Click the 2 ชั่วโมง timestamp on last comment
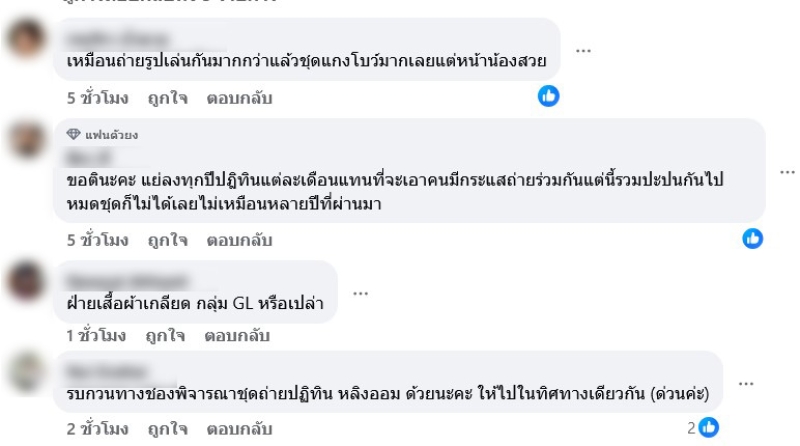The image size is (800, 446). (x=98, y=428)
